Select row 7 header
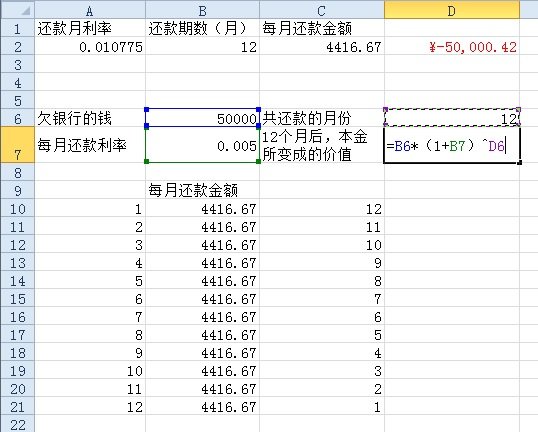The width and height of the screenshot is (538, 432). [x=17, y=145]
